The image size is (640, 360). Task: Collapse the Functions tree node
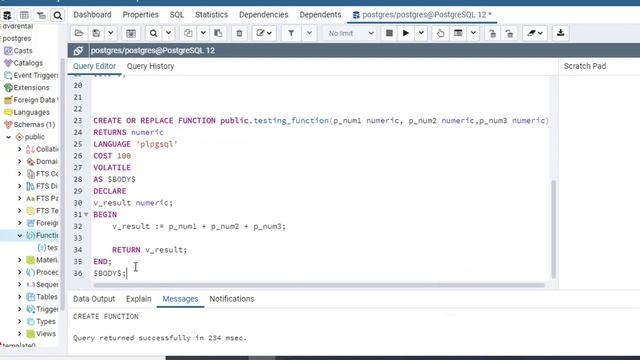coord(20,236)
